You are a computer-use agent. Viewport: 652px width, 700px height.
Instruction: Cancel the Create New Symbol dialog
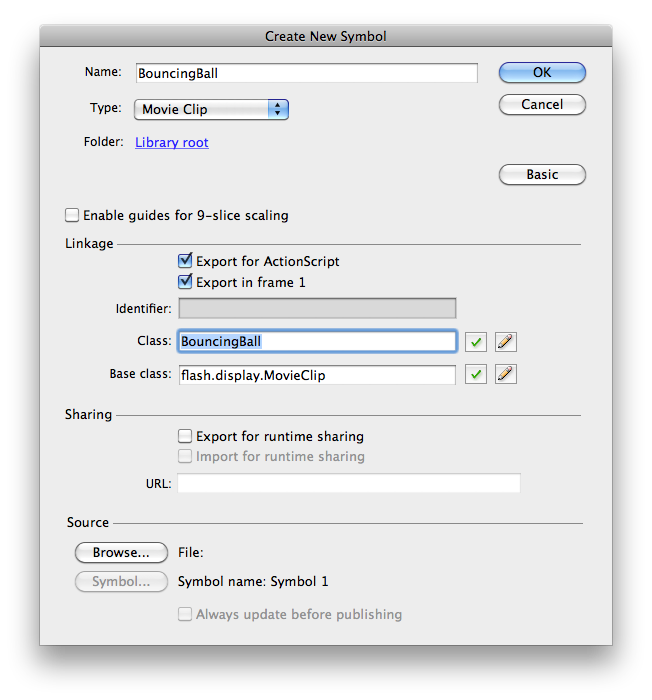pyautogui.click(x=542, y=104)
